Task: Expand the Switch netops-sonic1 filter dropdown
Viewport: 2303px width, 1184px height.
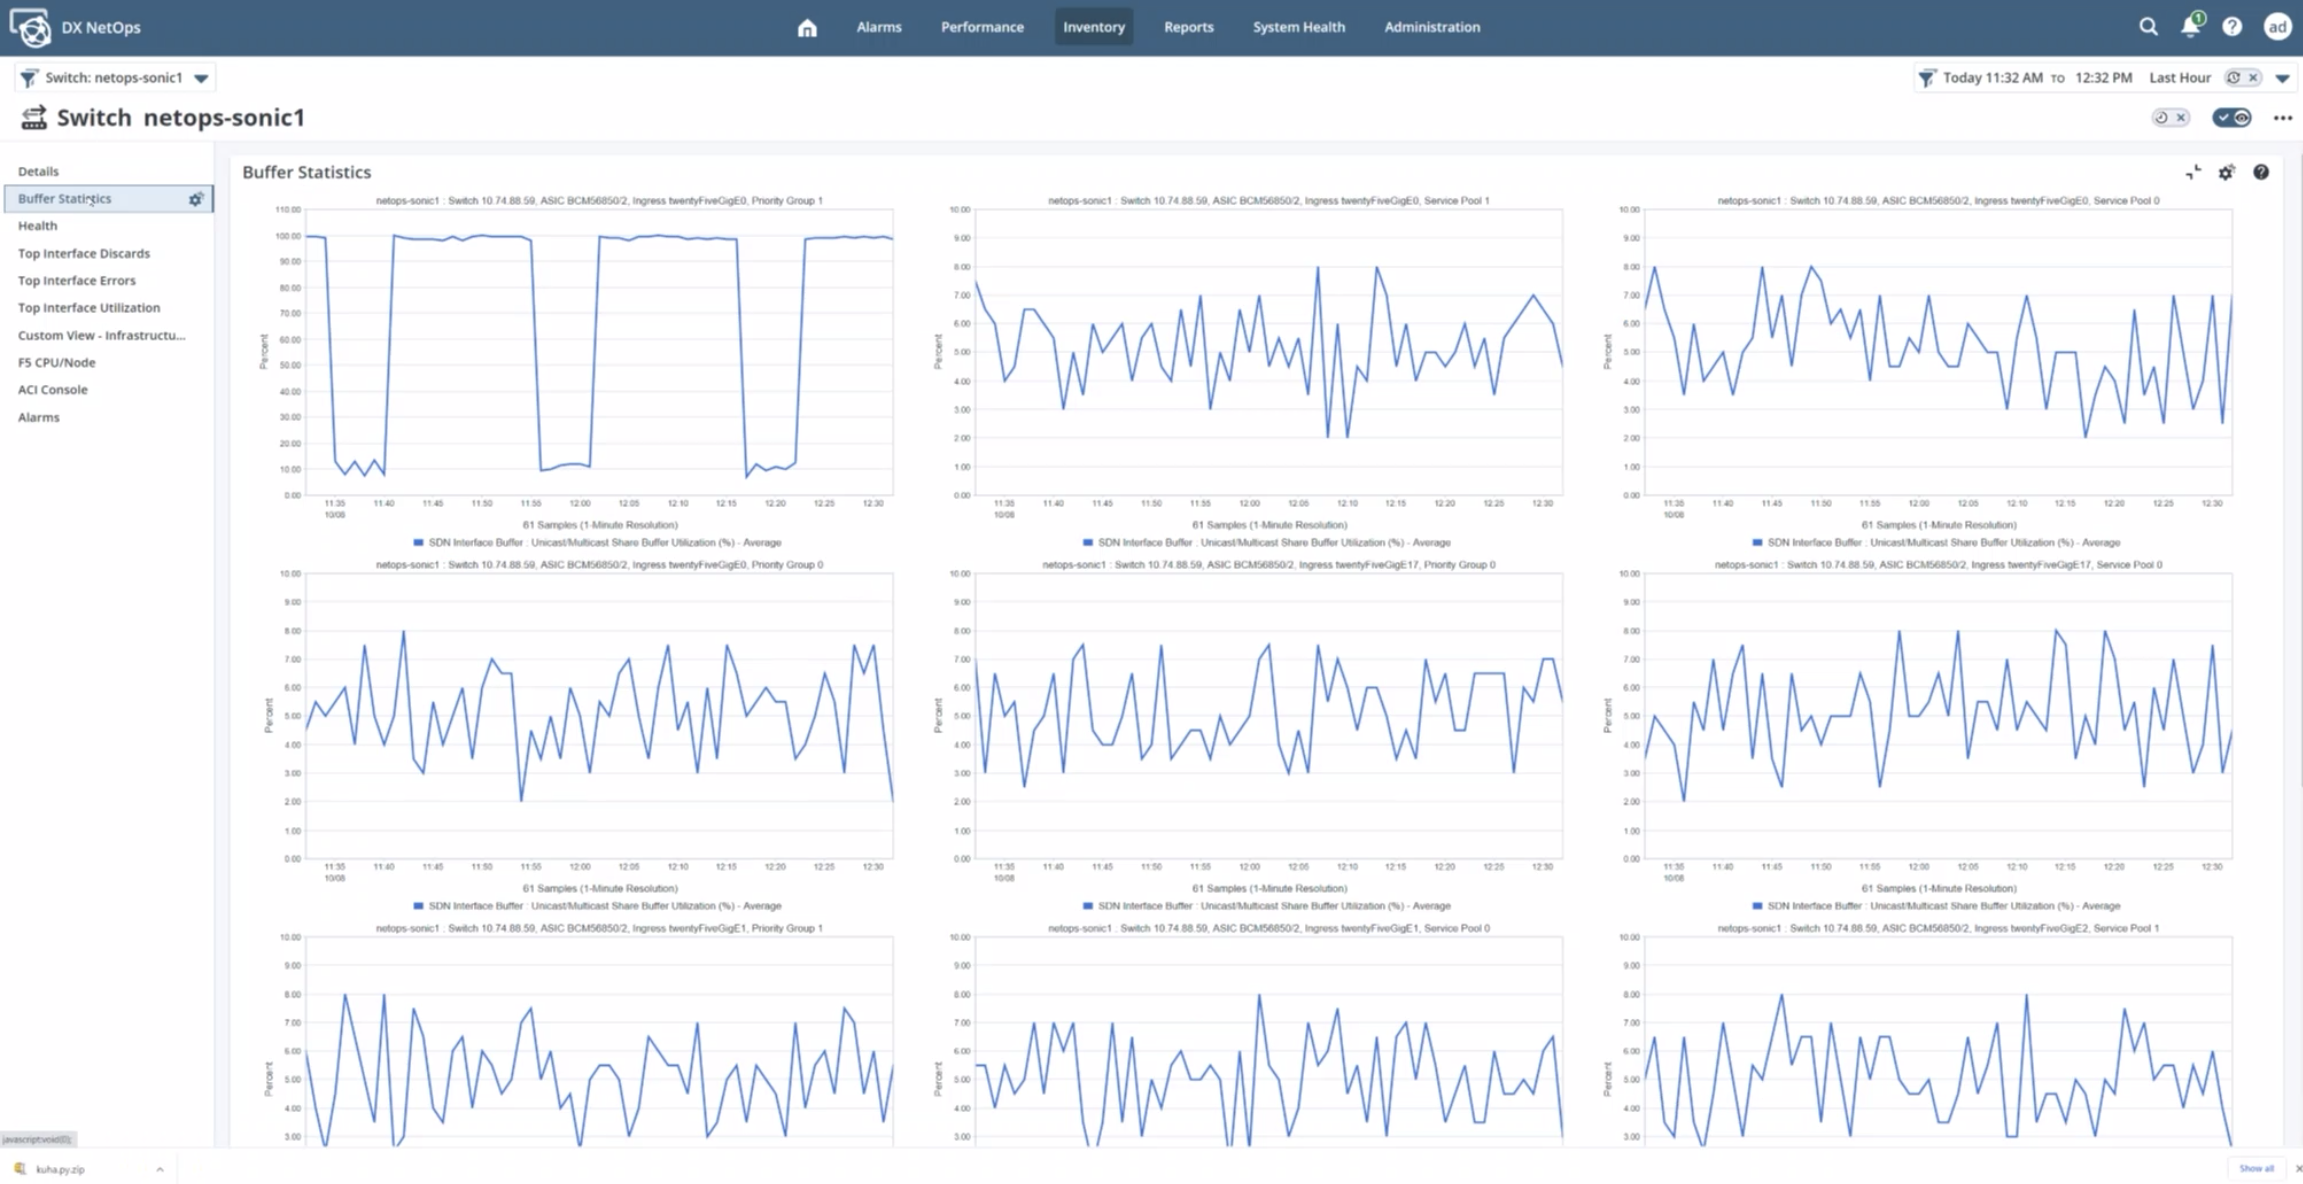Action: 201,78
